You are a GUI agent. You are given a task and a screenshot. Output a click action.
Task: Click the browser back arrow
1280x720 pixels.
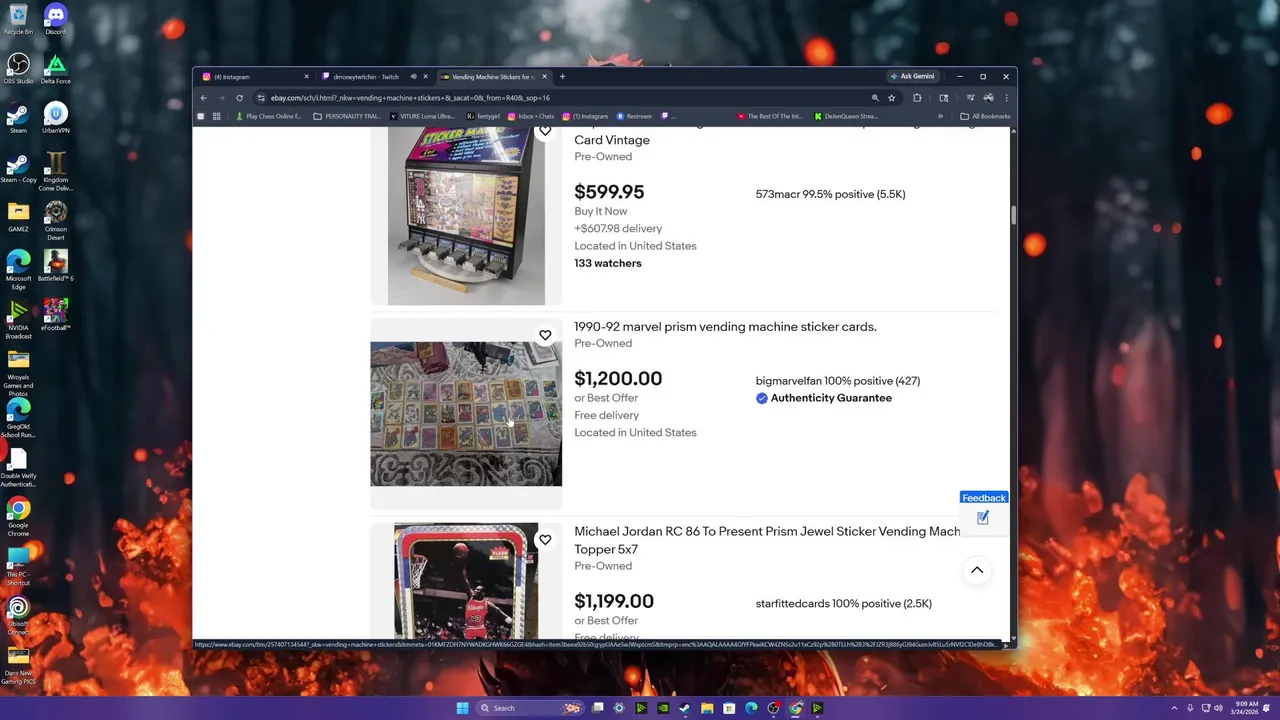point(203,98)
